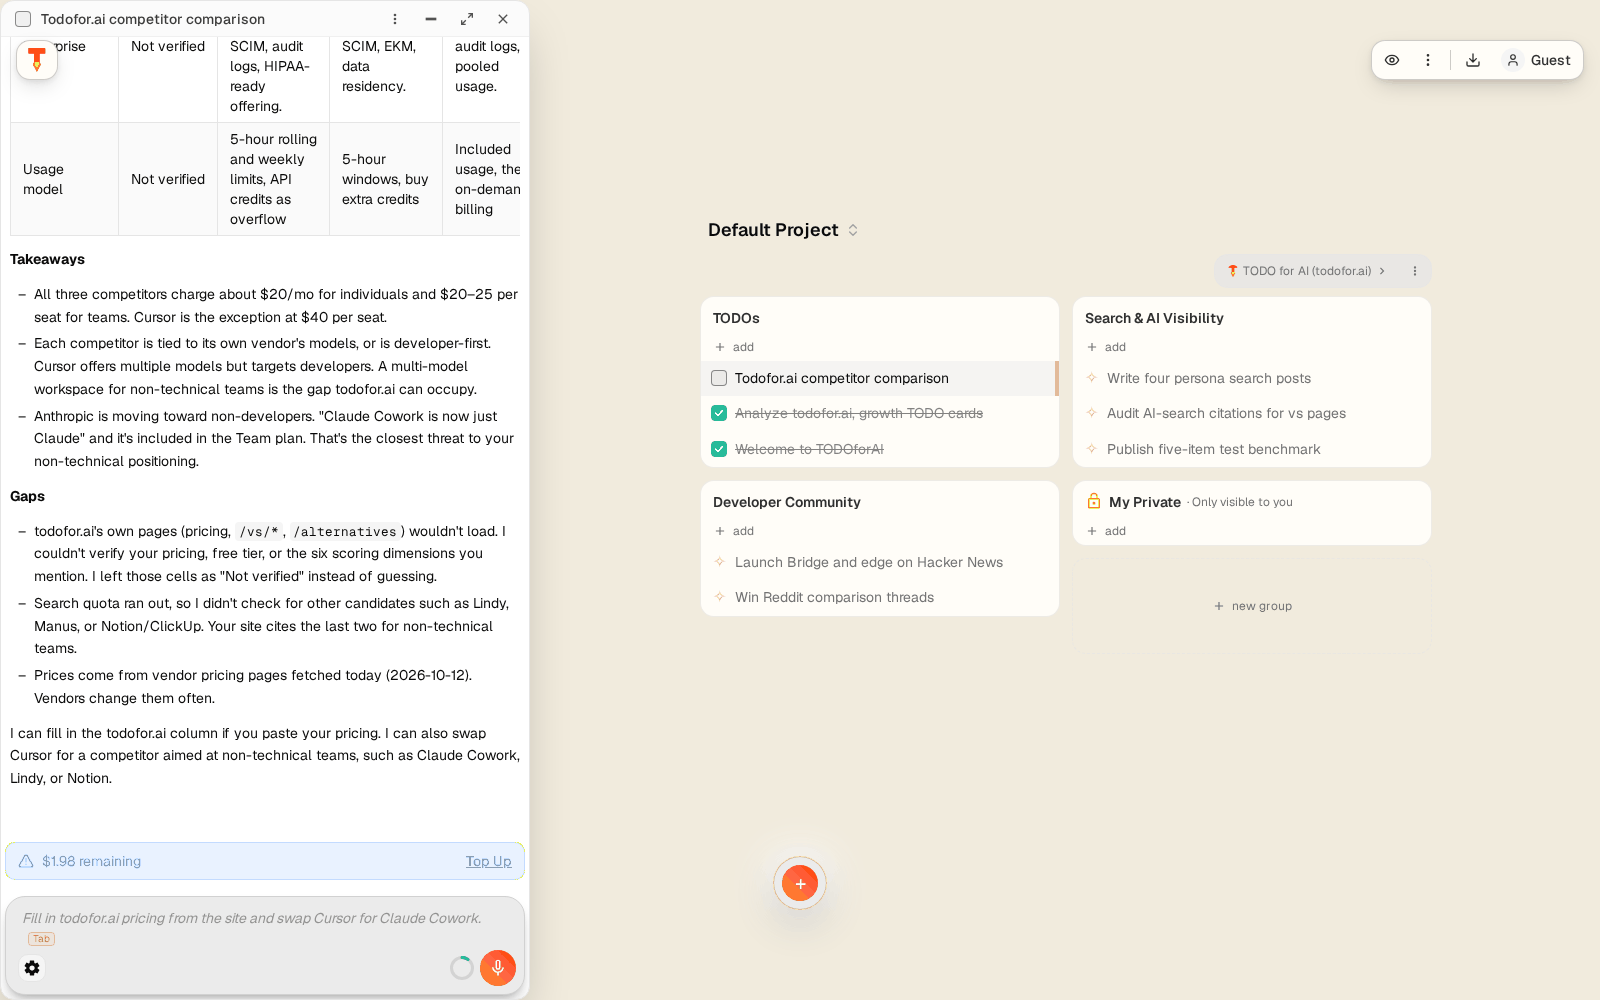
Task: Click the Developer Community group title
Action: (786, 502)
